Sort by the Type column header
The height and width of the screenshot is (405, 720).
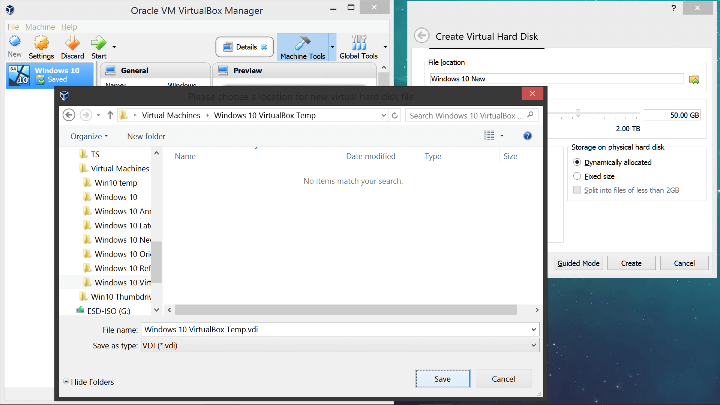coord(433,156)
